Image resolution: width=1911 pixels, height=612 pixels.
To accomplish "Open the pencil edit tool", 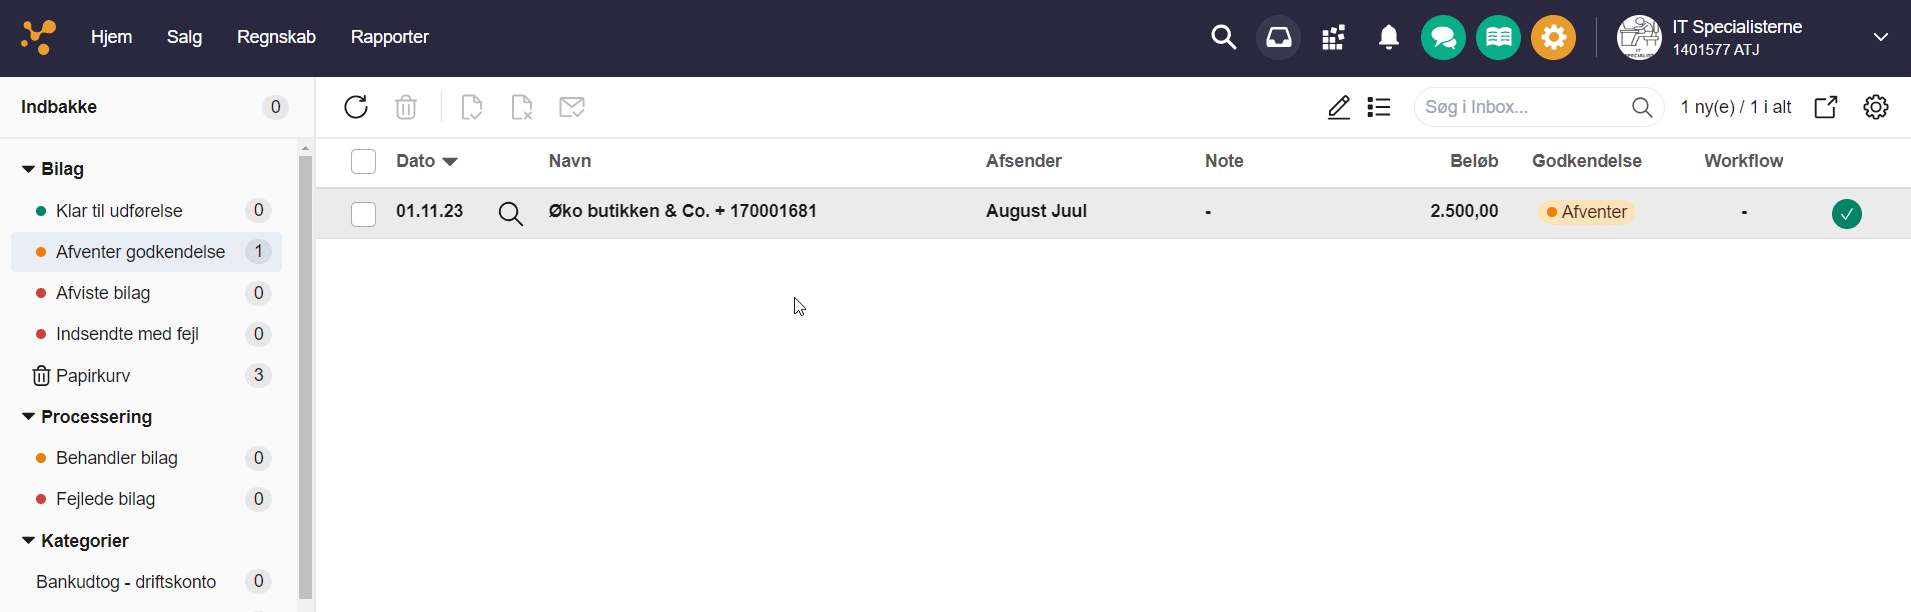I will pyautogui.click(x=1339, y=107).
